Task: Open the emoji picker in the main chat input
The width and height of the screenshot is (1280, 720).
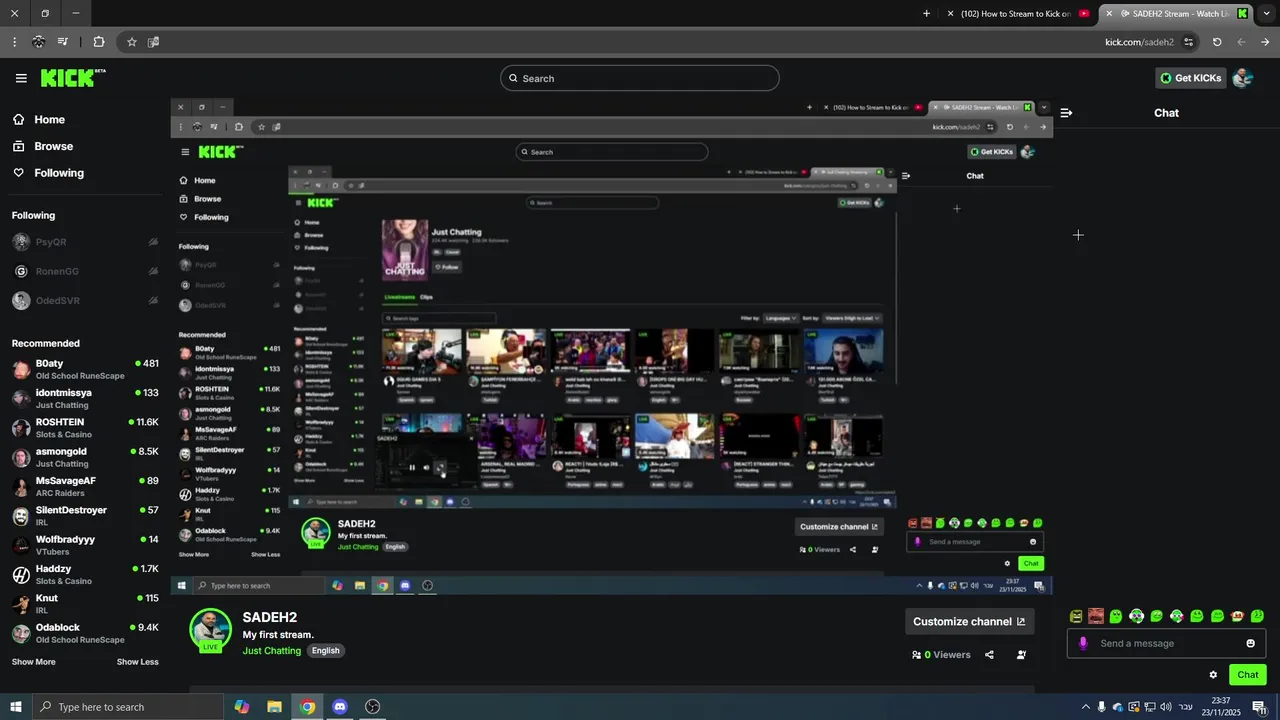Action: pos(1250,643)
